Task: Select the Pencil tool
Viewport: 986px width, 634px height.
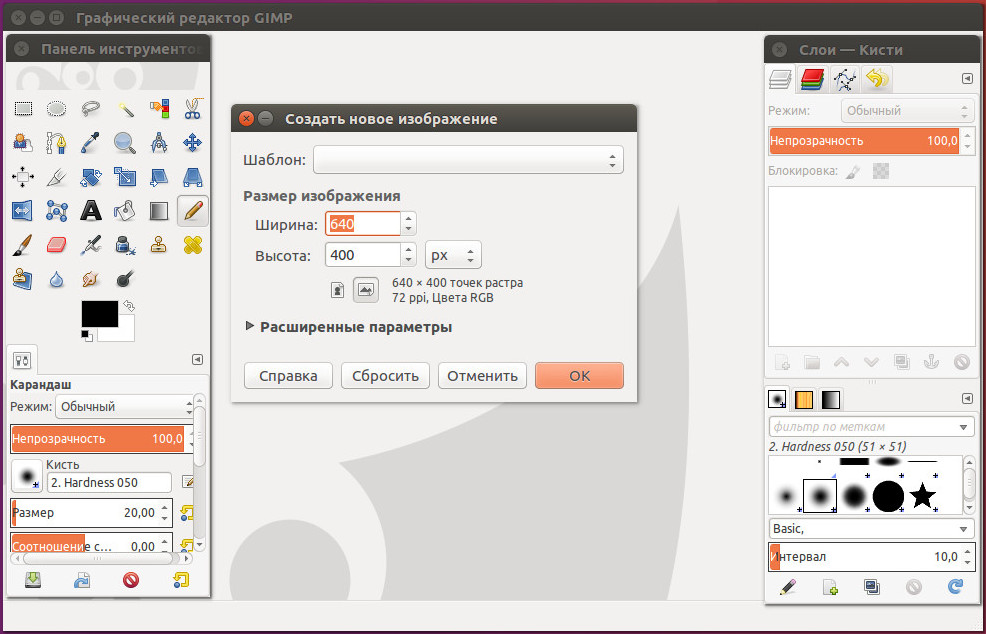Action: click(x=192, y=211)
